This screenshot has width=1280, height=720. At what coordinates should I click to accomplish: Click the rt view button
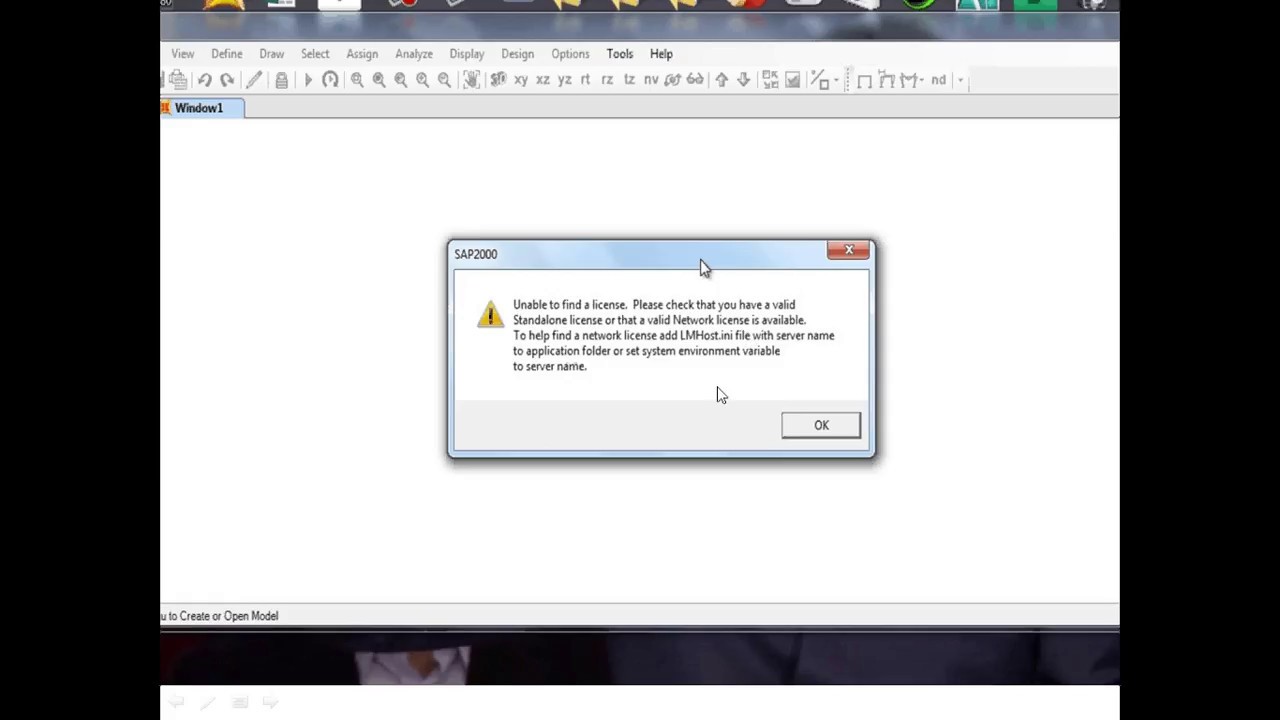(585, 80)
